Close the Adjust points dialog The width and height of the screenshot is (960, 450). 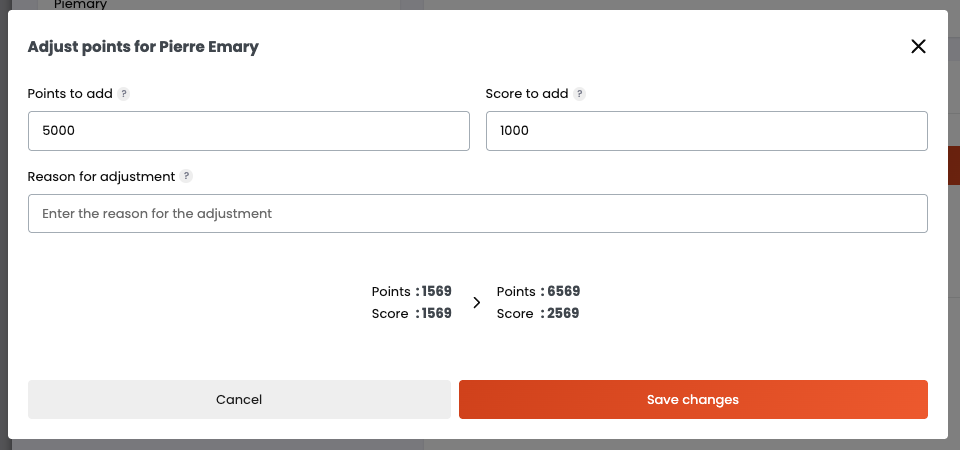918,46
